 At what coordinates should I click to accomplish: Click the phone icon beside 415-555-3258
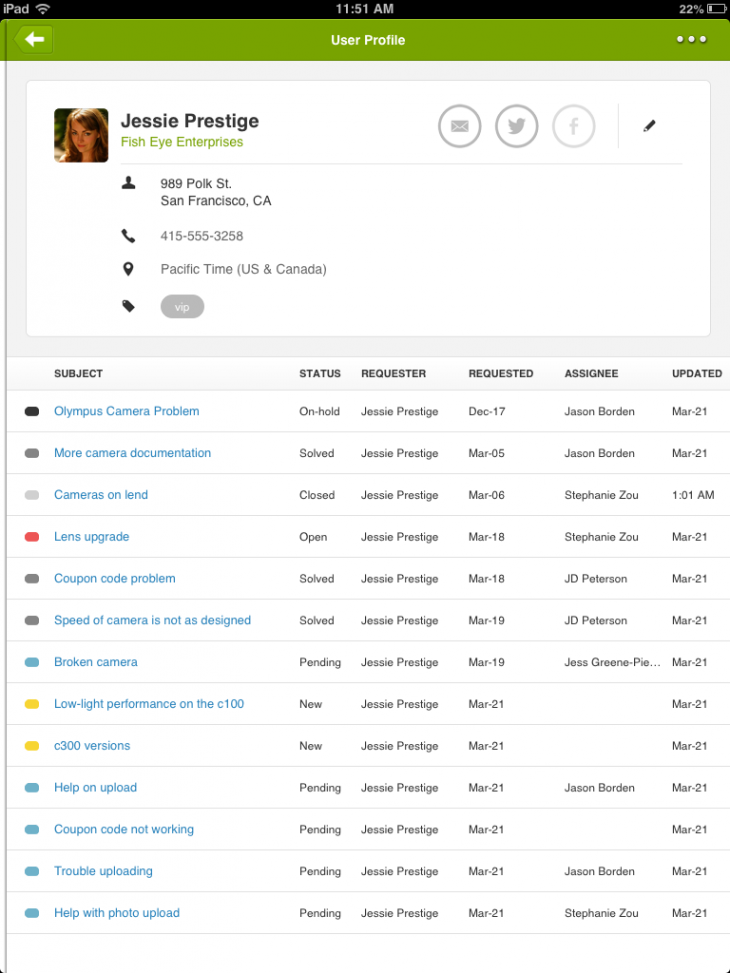[x=128, y=236]
